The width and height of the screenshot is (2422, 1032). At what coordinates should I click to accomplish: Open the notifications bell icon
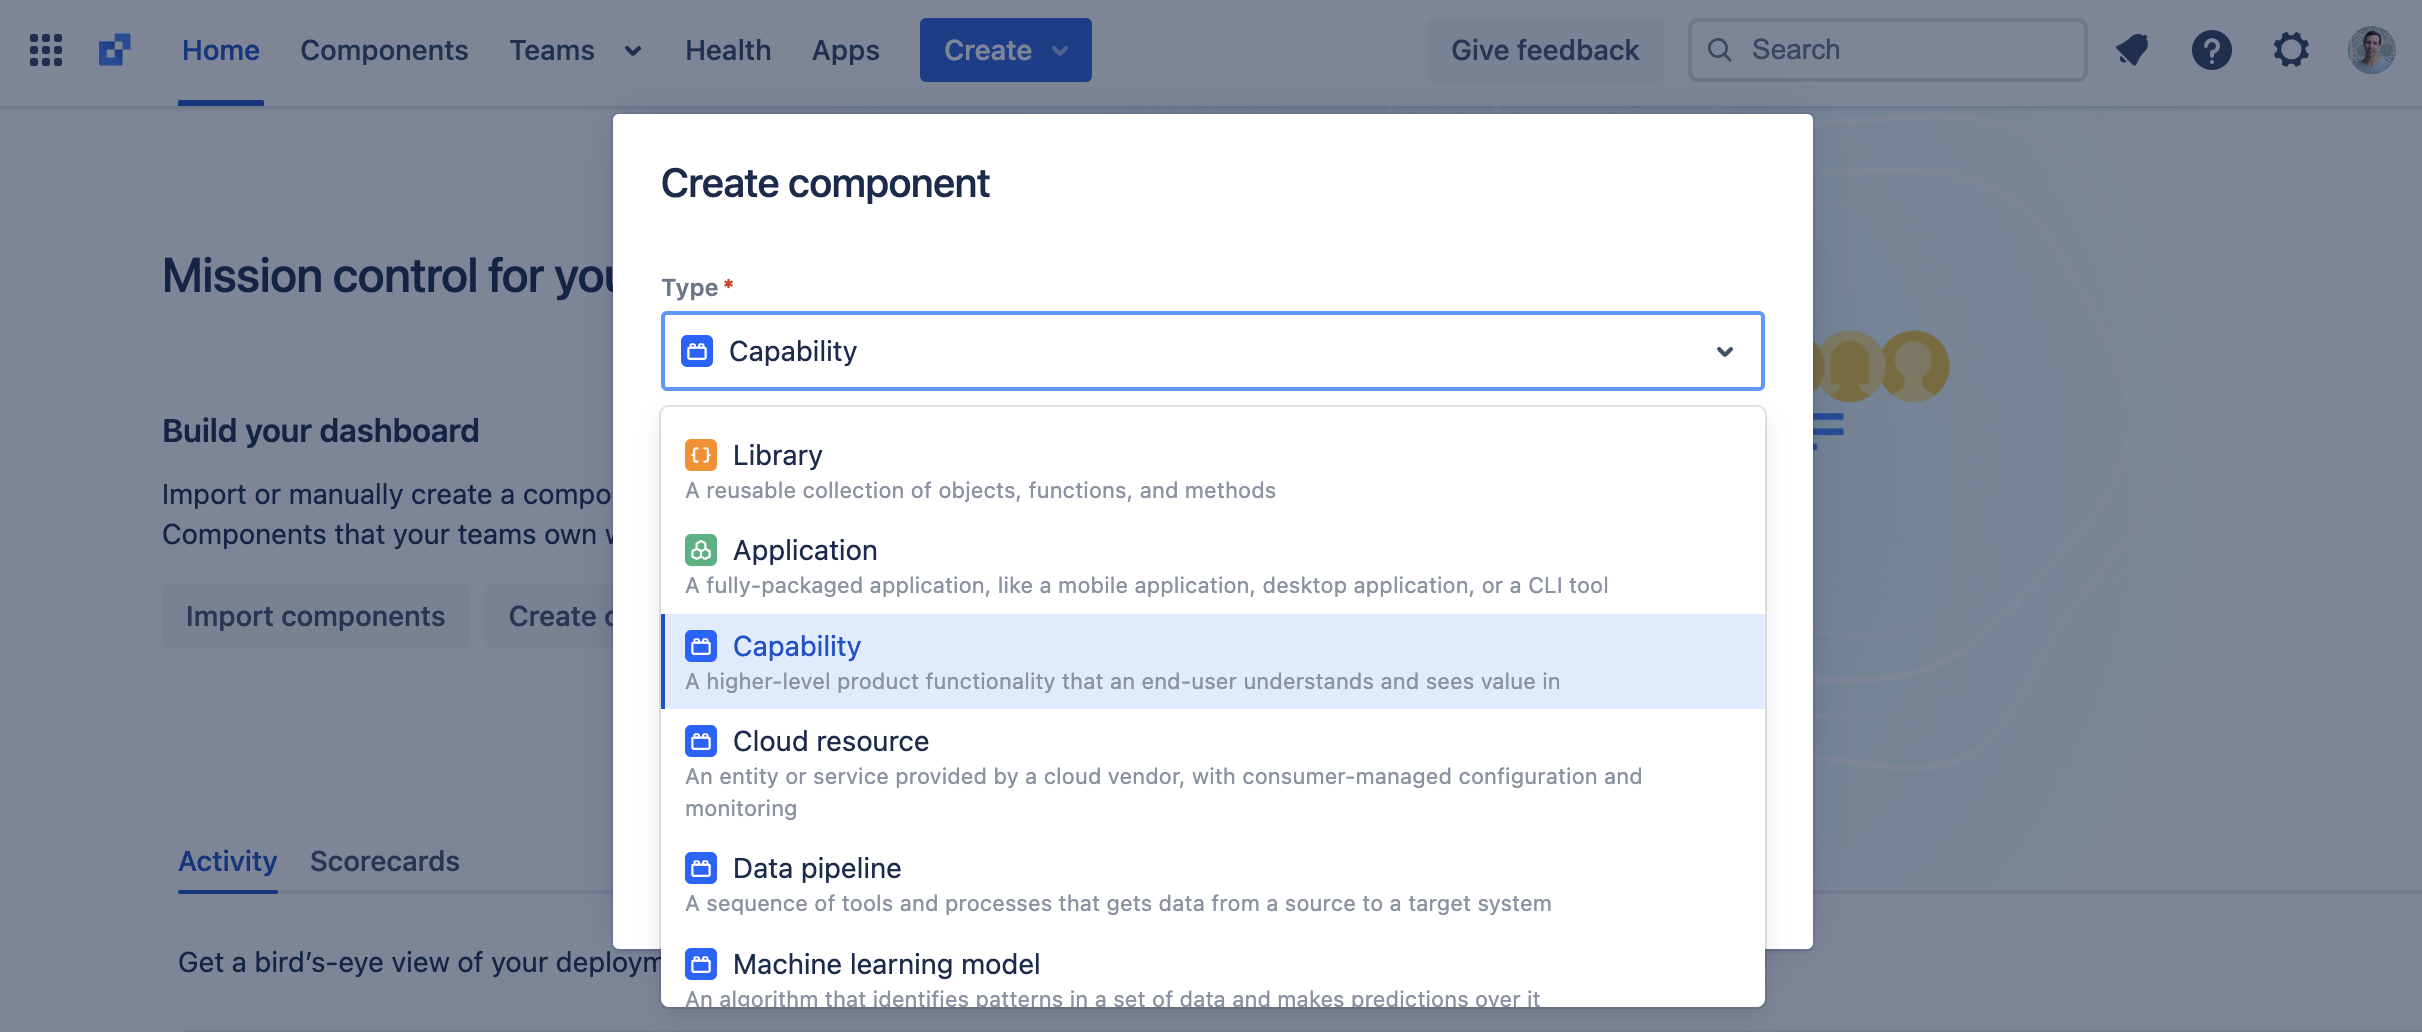(2132, 50)
